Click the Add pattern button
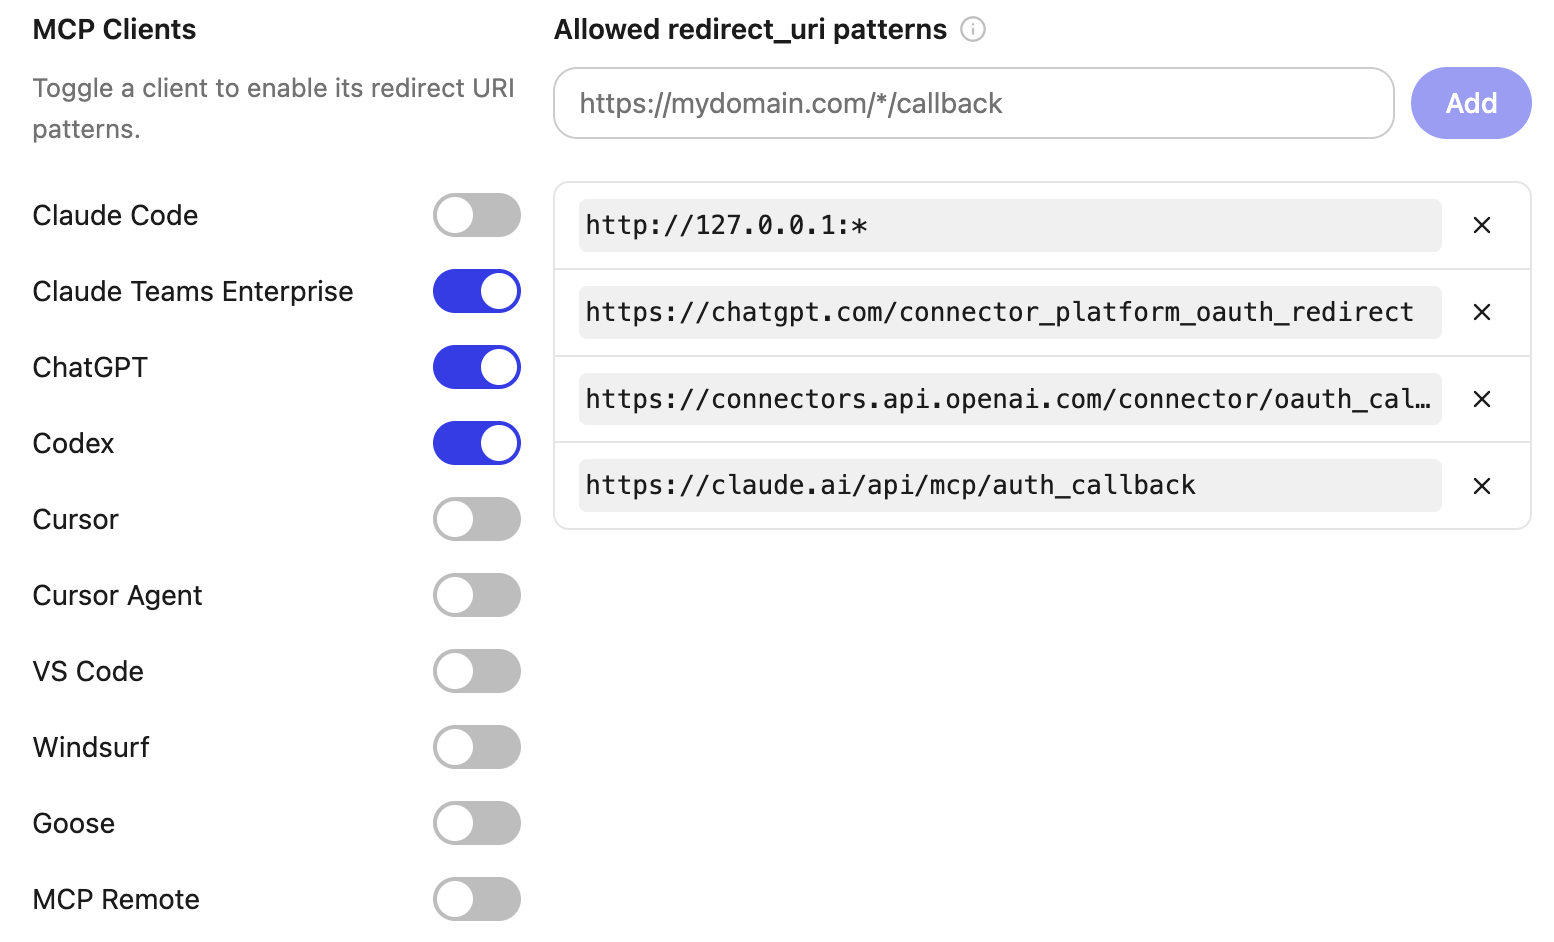Viewport: 1554px width, 942px height. 1471,103
